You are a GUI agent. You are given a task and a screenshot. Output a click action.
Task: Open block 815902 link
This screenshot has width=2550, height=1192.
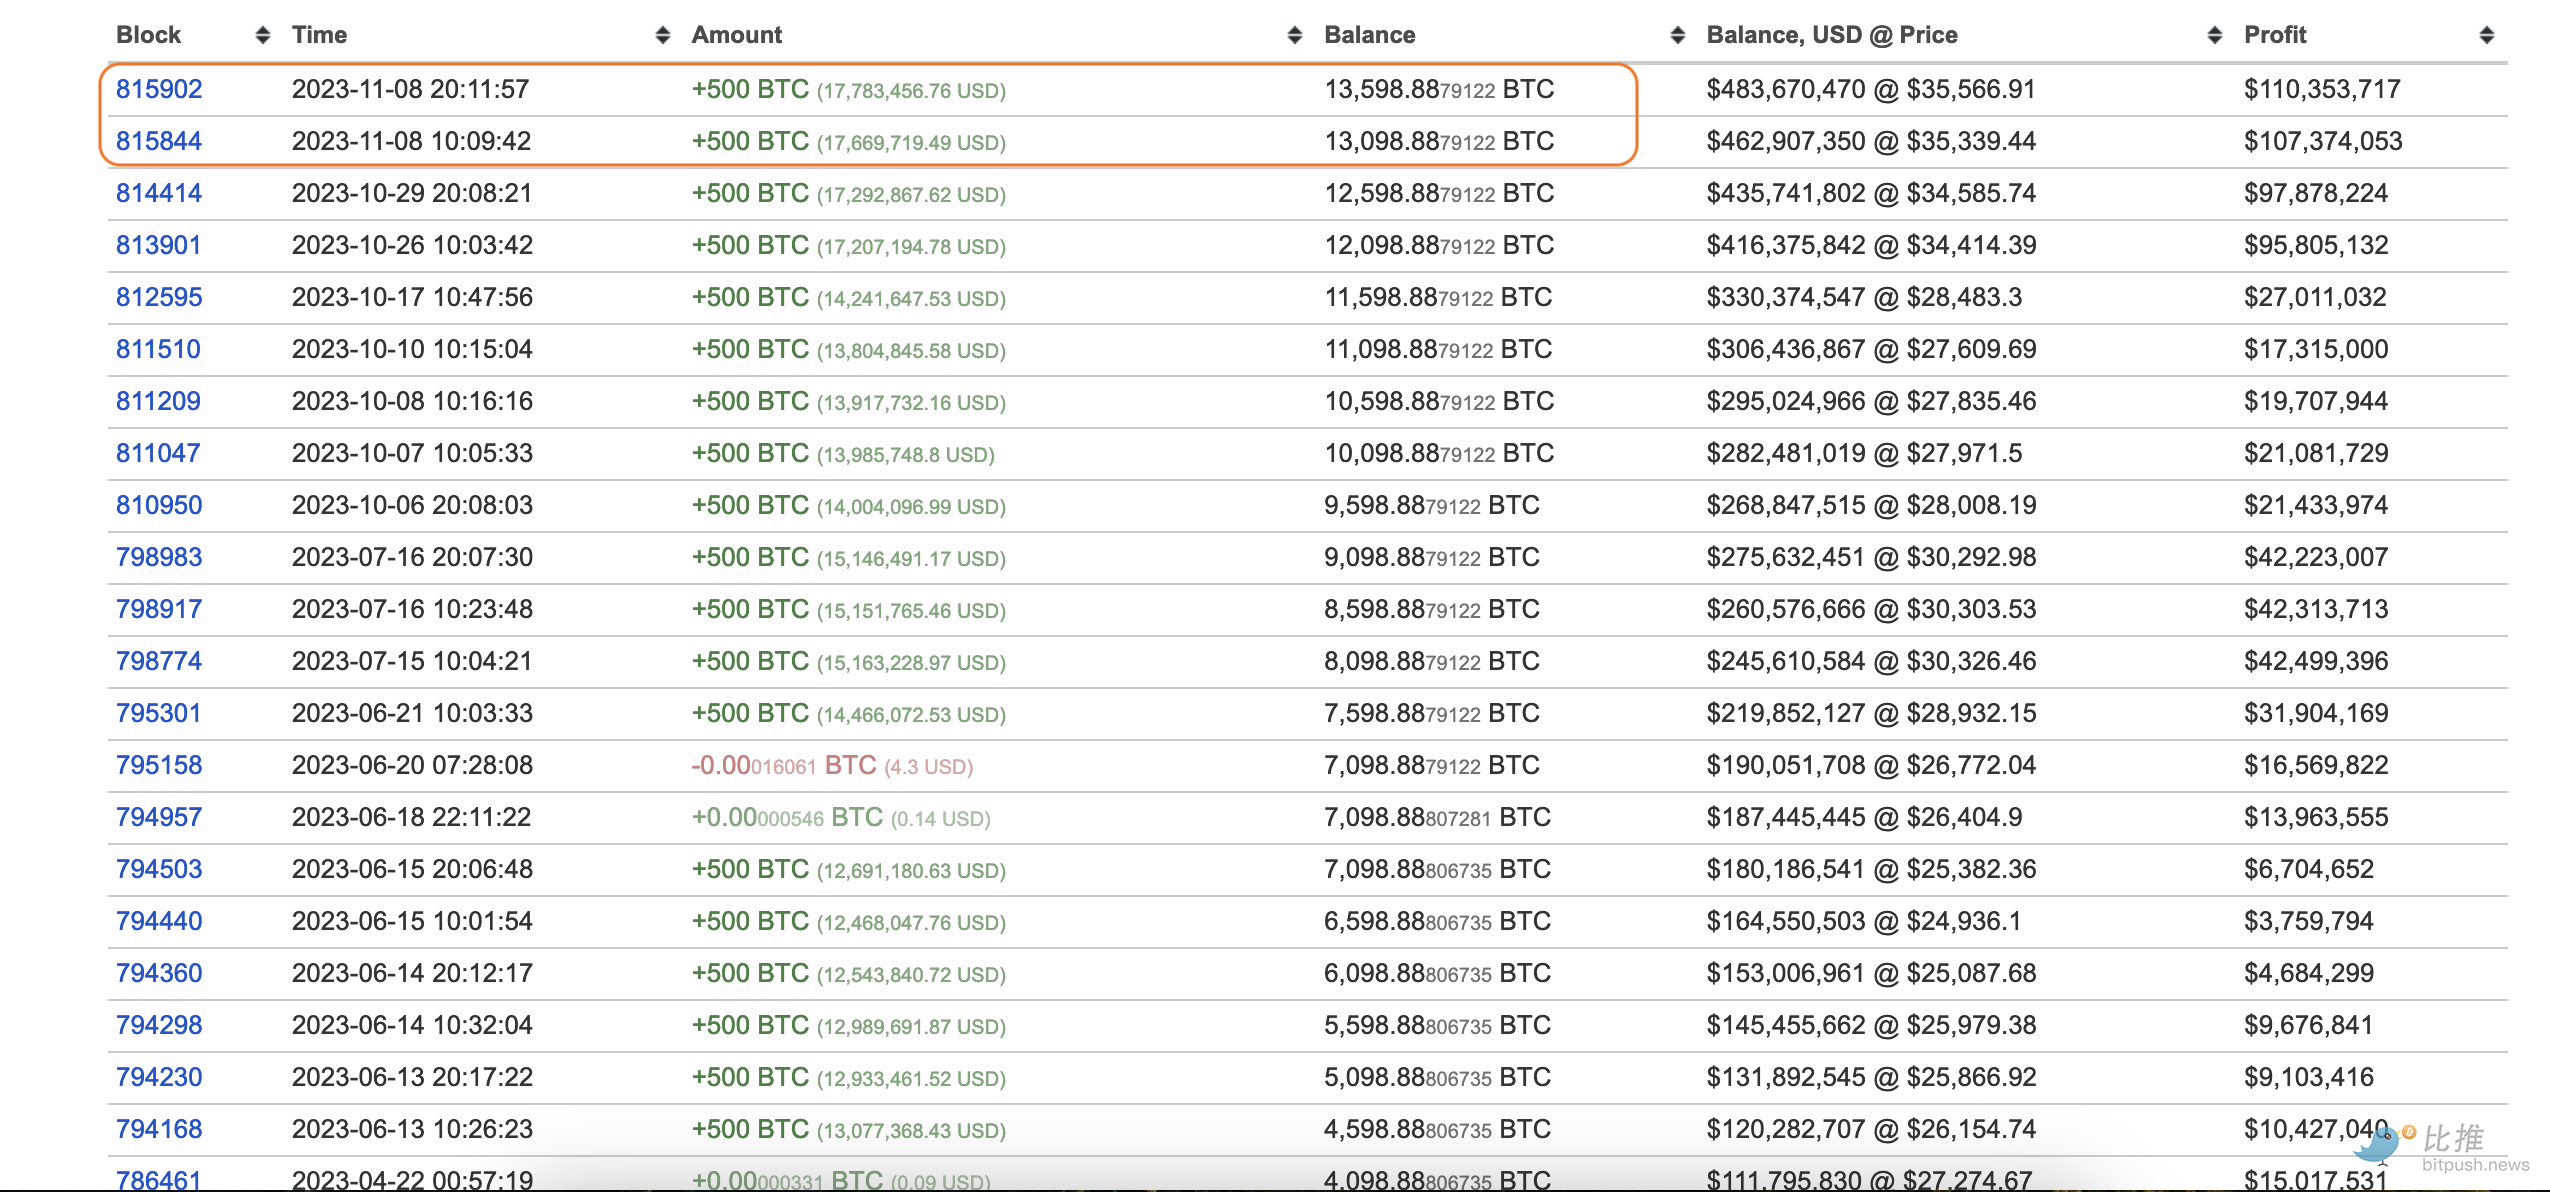click(x=159, y=89)
